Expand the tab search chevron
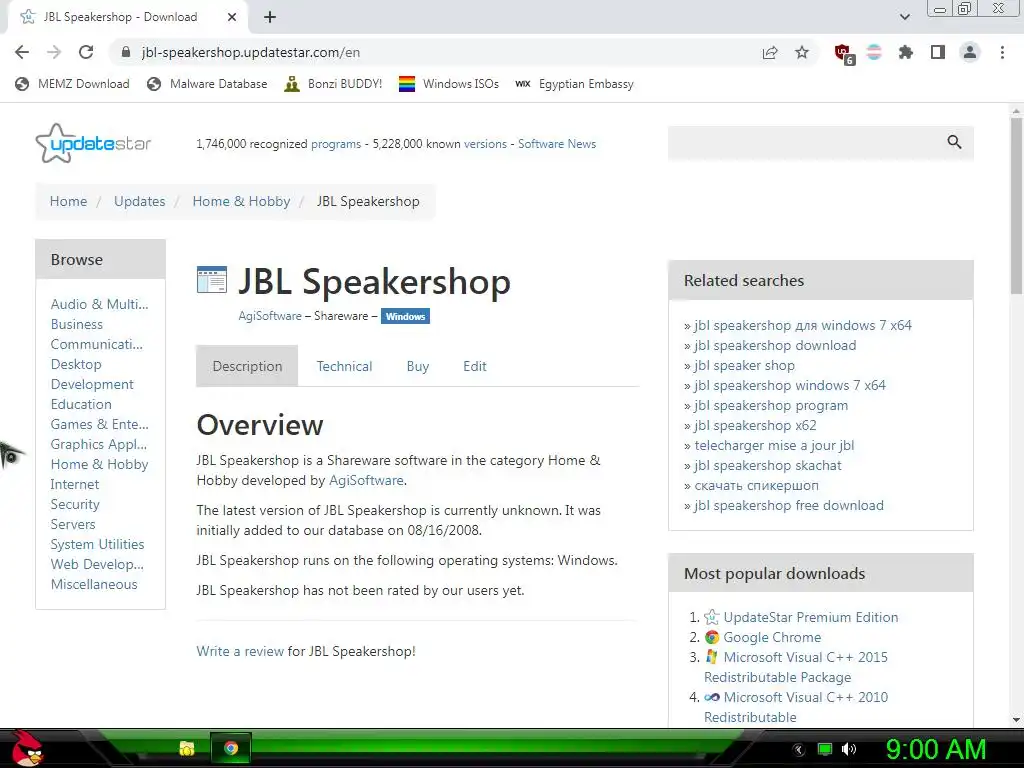Screen dimensions: 1024x768 [x=904, y=17]
